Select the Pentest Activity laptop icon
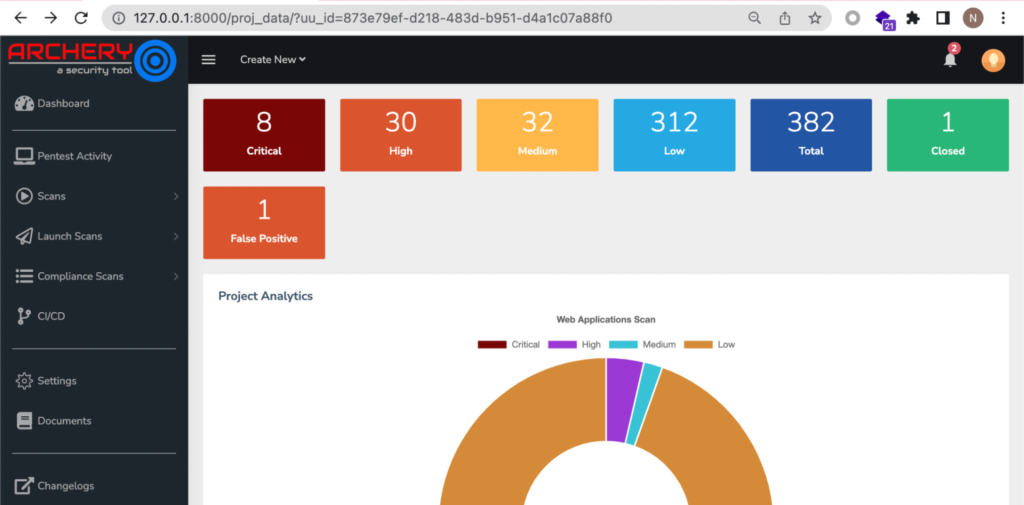1024x505 pixels. pos(24,156)
